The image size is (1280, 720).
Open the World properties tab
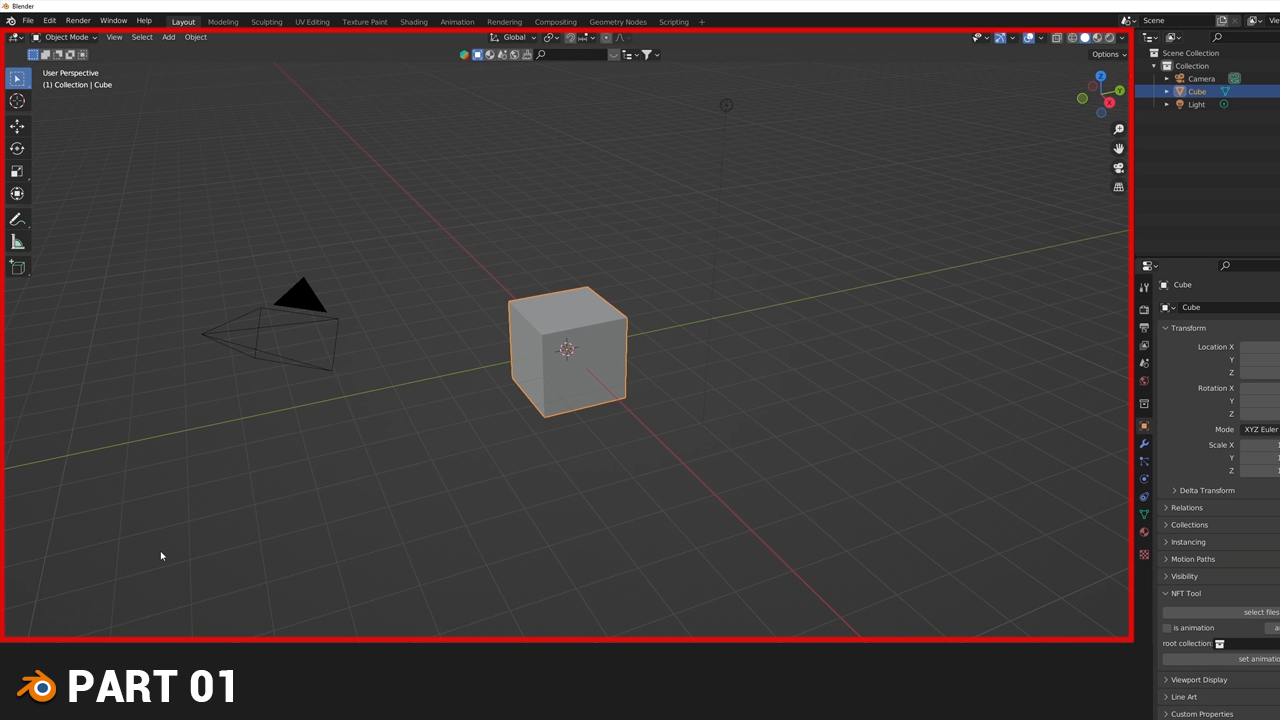point(1144,381)
